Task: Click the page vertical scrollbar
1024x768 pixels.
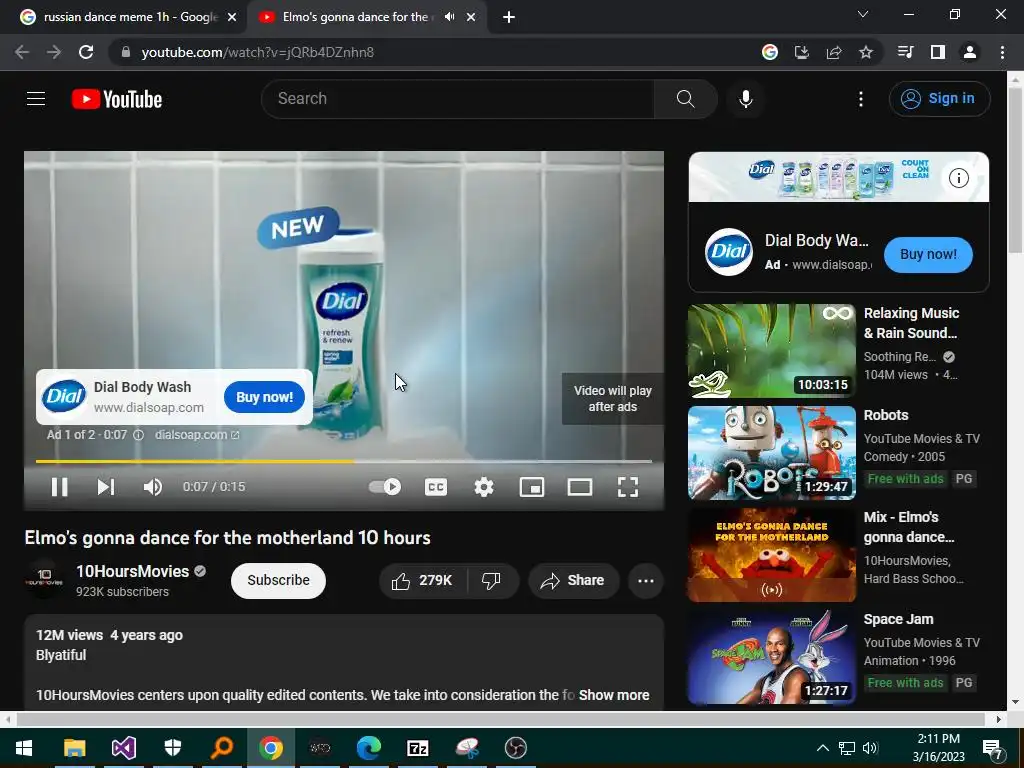Action: pos(1015,170)
